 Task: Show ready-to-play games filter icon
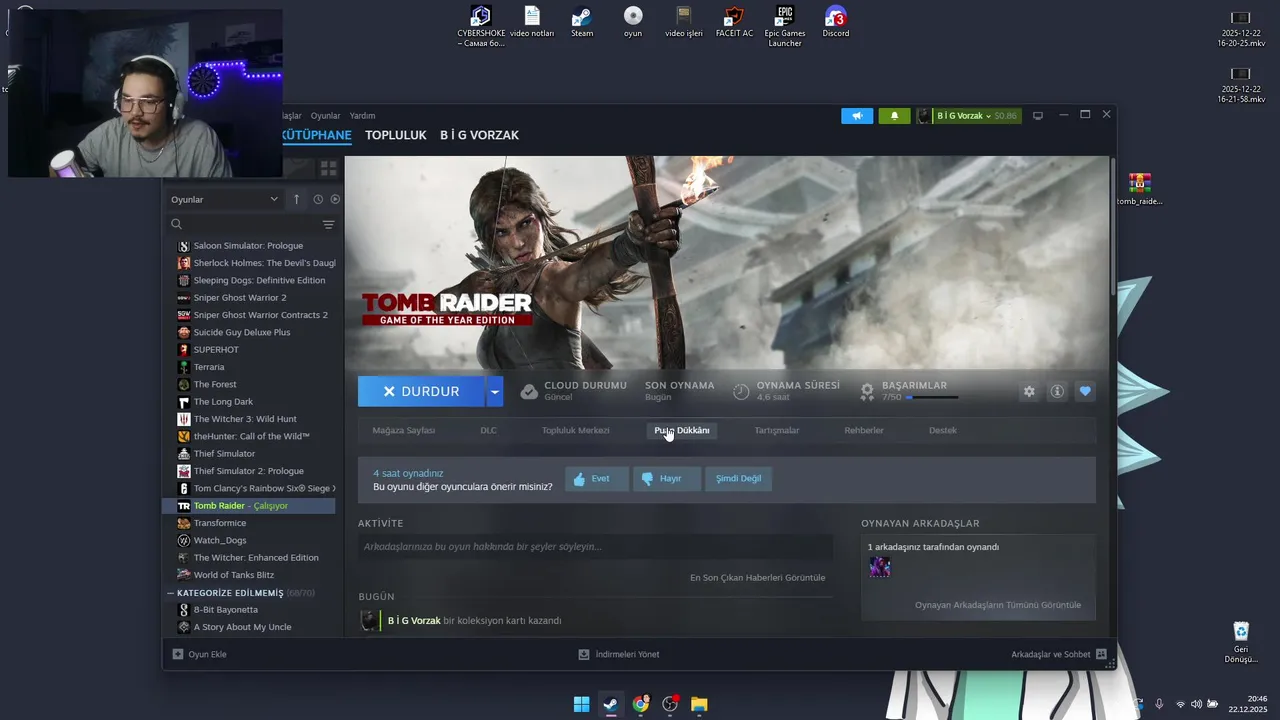(335, 199)
